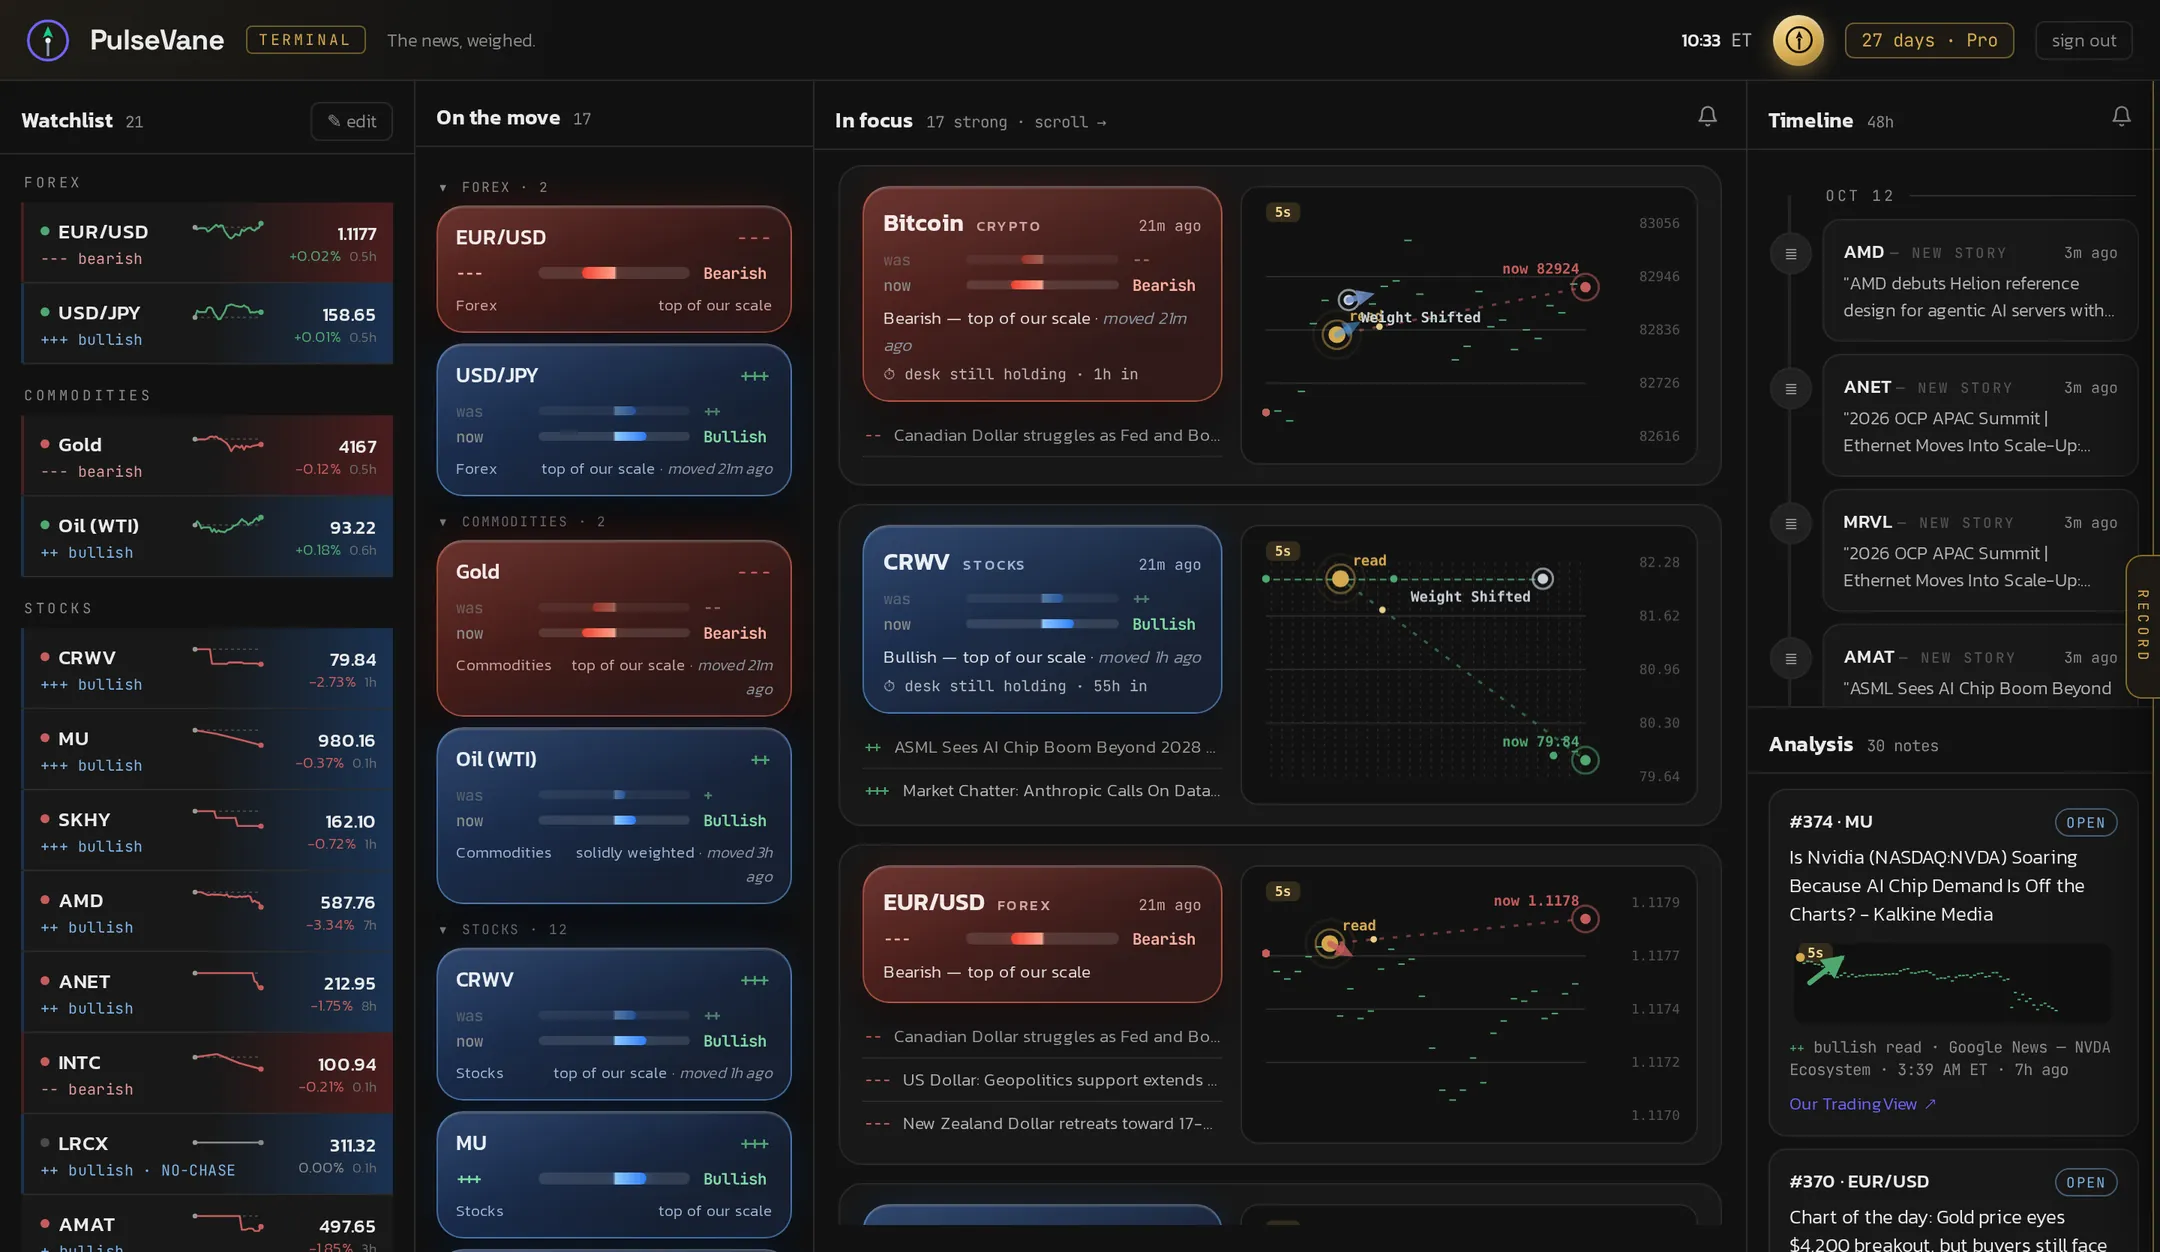Click the EUR/USD chart read marker
2160x1252 pixels.
pos(1329,942)
